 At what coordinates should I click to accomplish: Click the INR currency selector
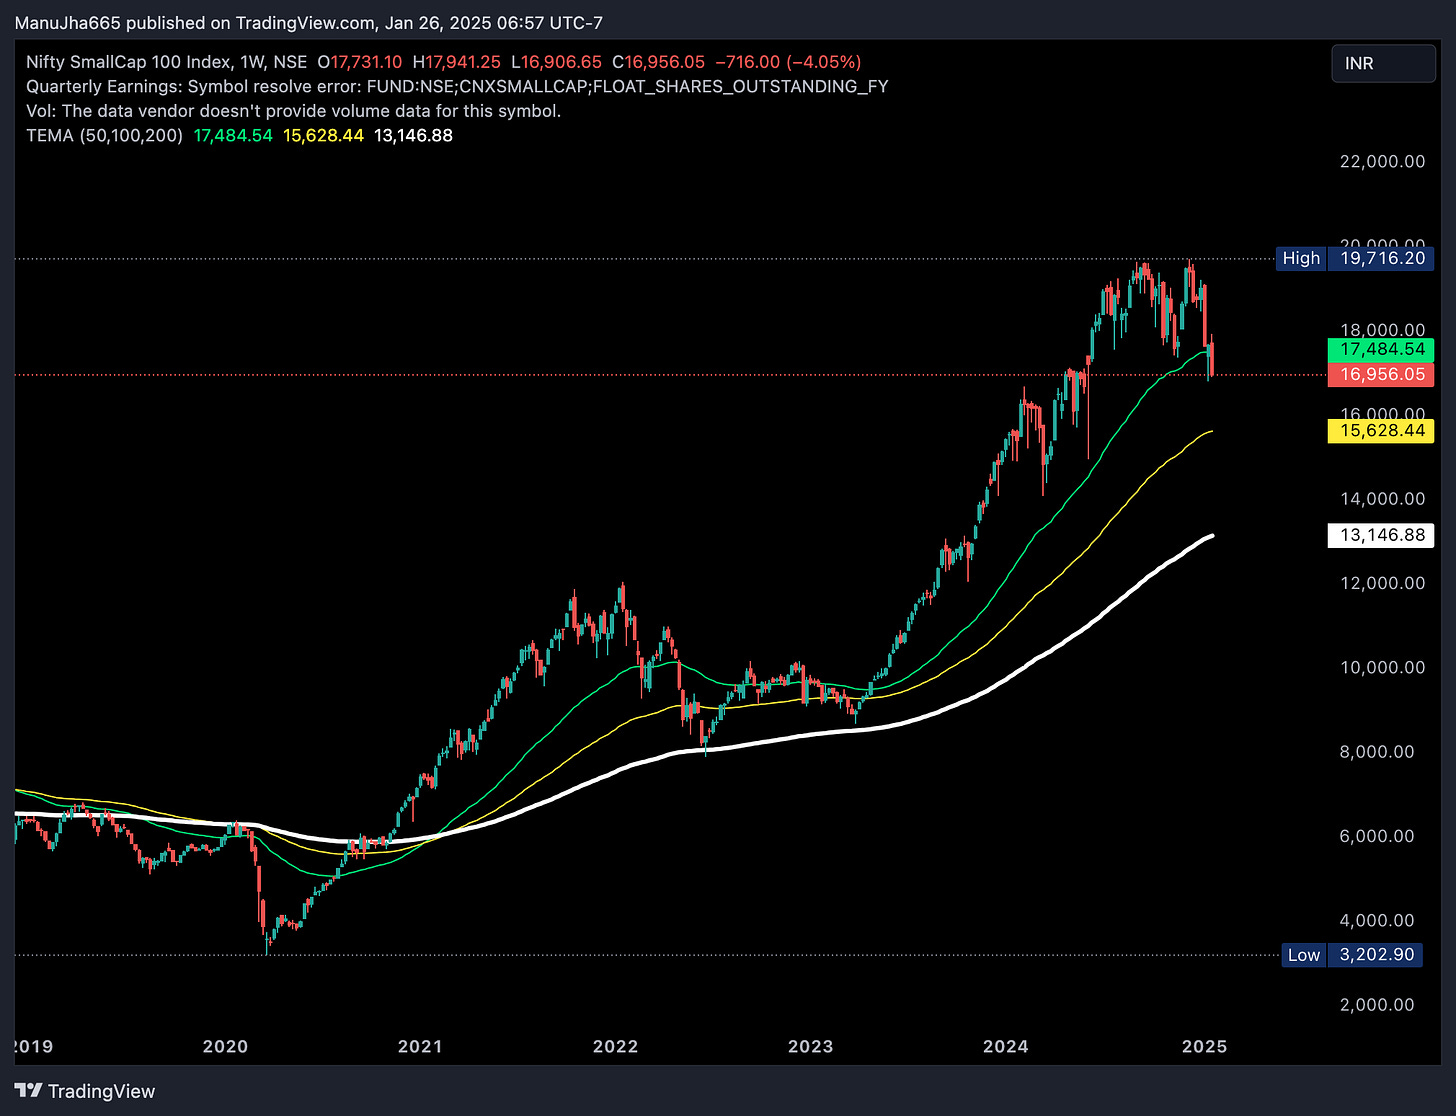[1383, 63]
